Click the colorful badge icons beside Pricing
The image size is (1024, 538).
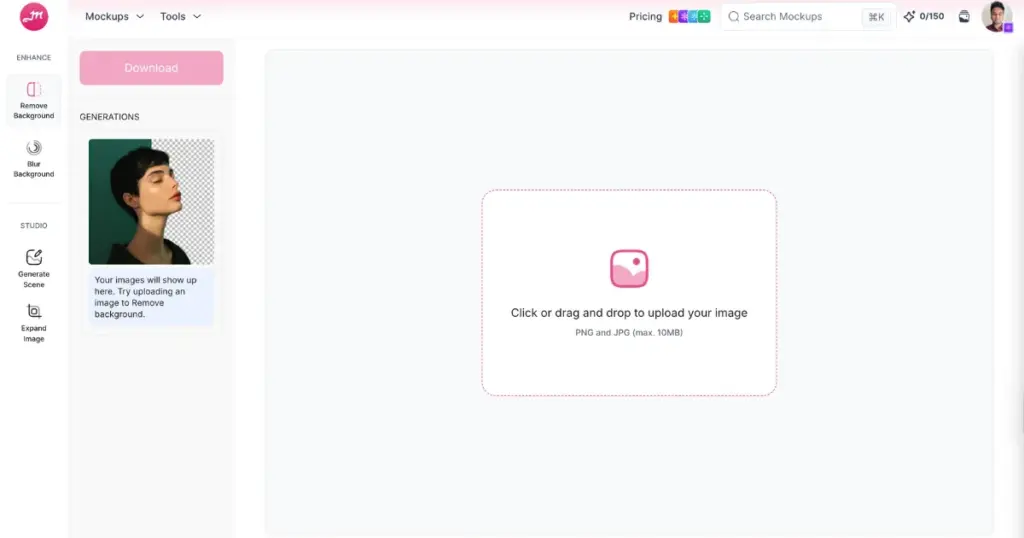click(x=689, y=16)
